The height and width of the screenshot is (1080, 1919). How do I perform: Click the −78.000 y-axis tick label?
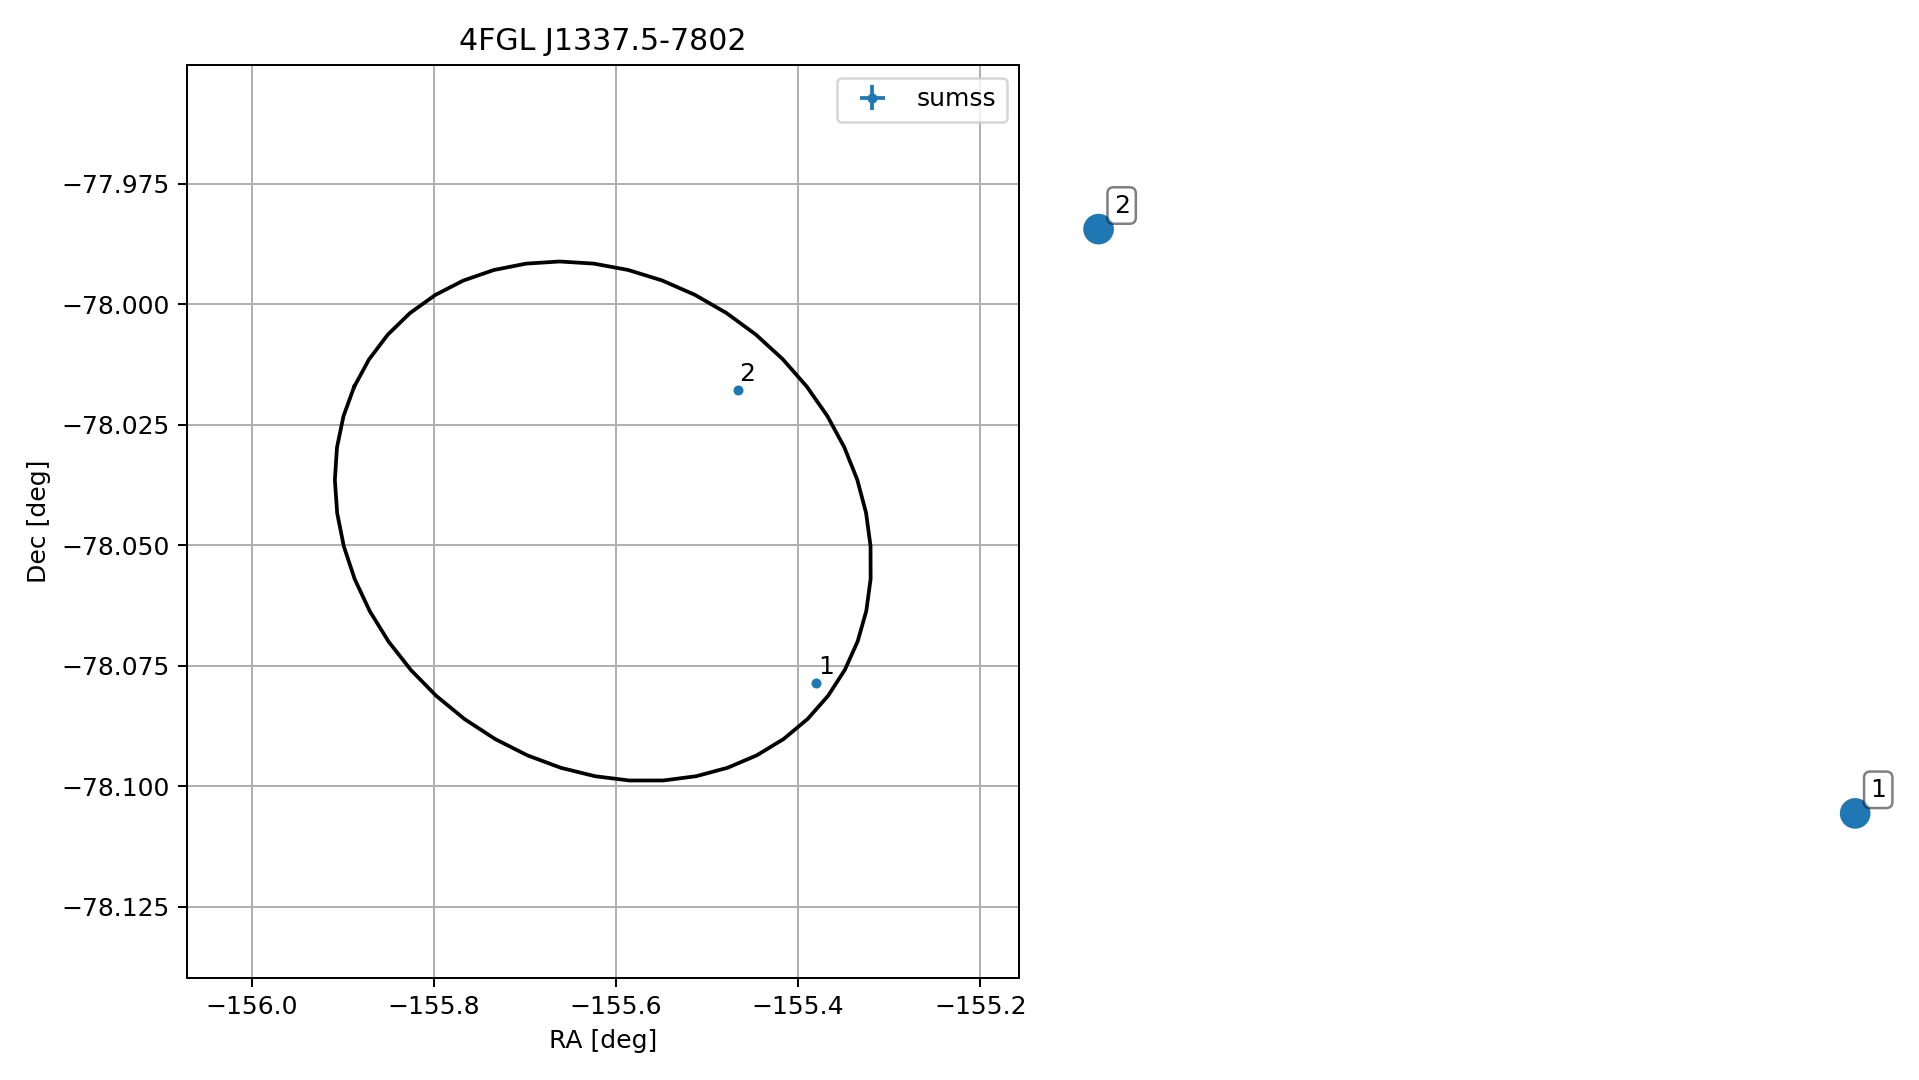tap(117, 304)
